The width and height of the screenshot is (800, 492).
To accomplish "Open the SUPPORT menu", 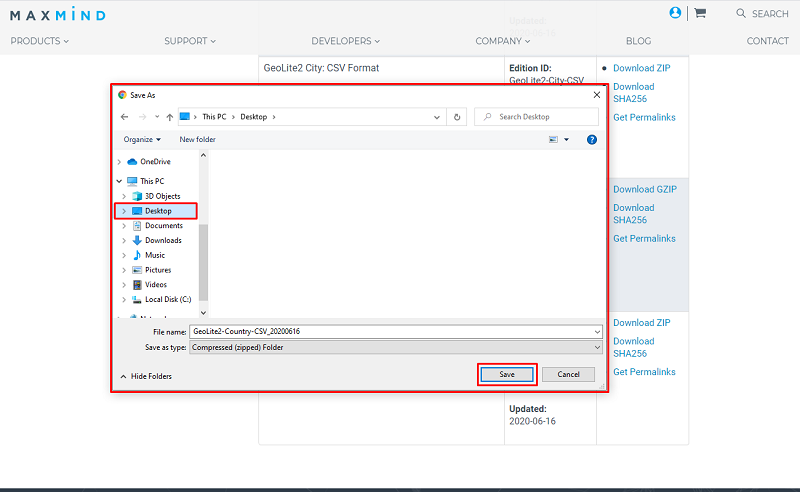I will tap(190, 41).
